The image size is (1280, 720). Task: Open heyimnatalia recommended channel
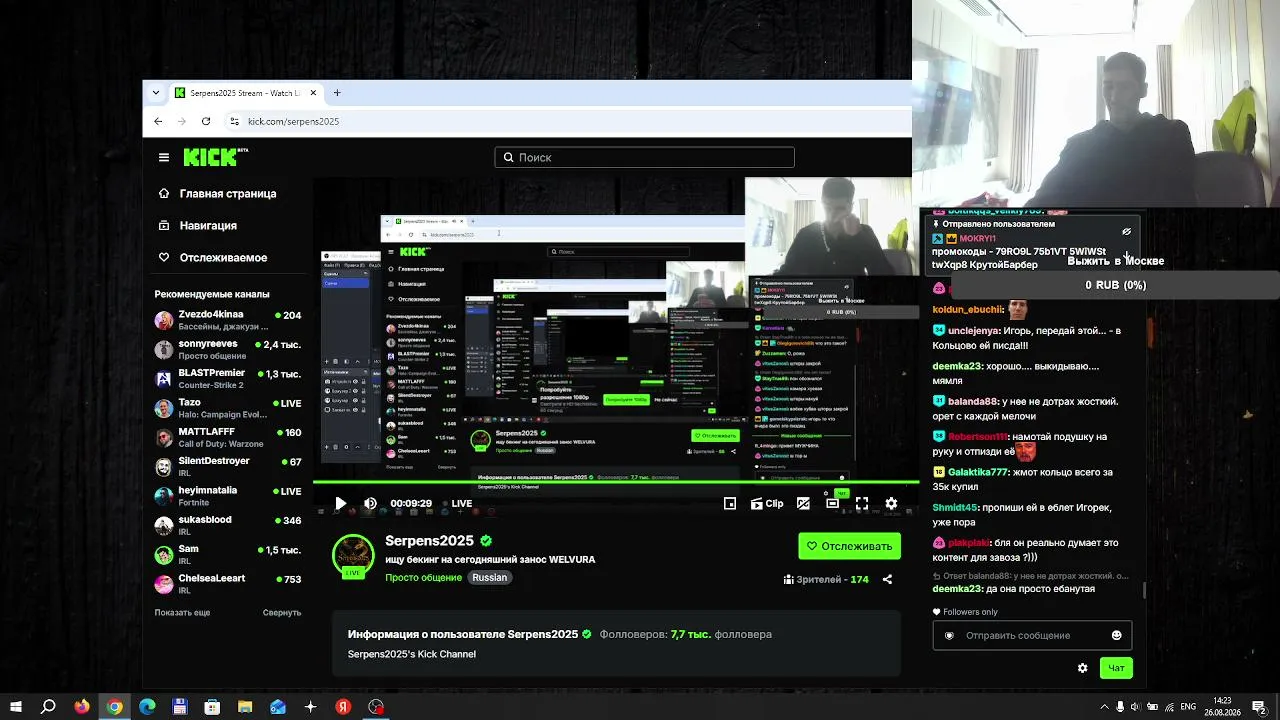point(228,496)
